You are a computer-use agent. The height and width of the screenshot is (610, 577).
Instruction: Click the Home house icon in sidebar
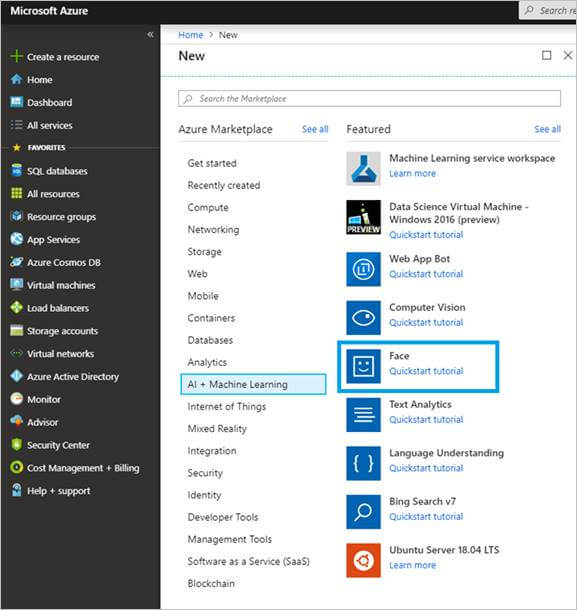pyautogui.click(x=16, y=79)
